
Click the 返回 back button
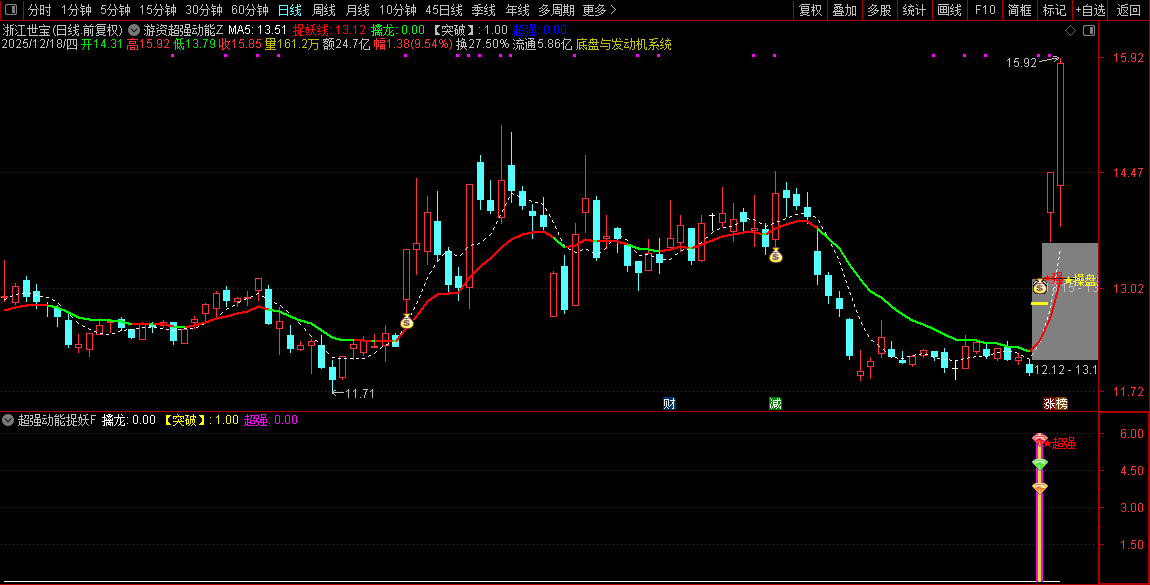[x=1128, y=10]
